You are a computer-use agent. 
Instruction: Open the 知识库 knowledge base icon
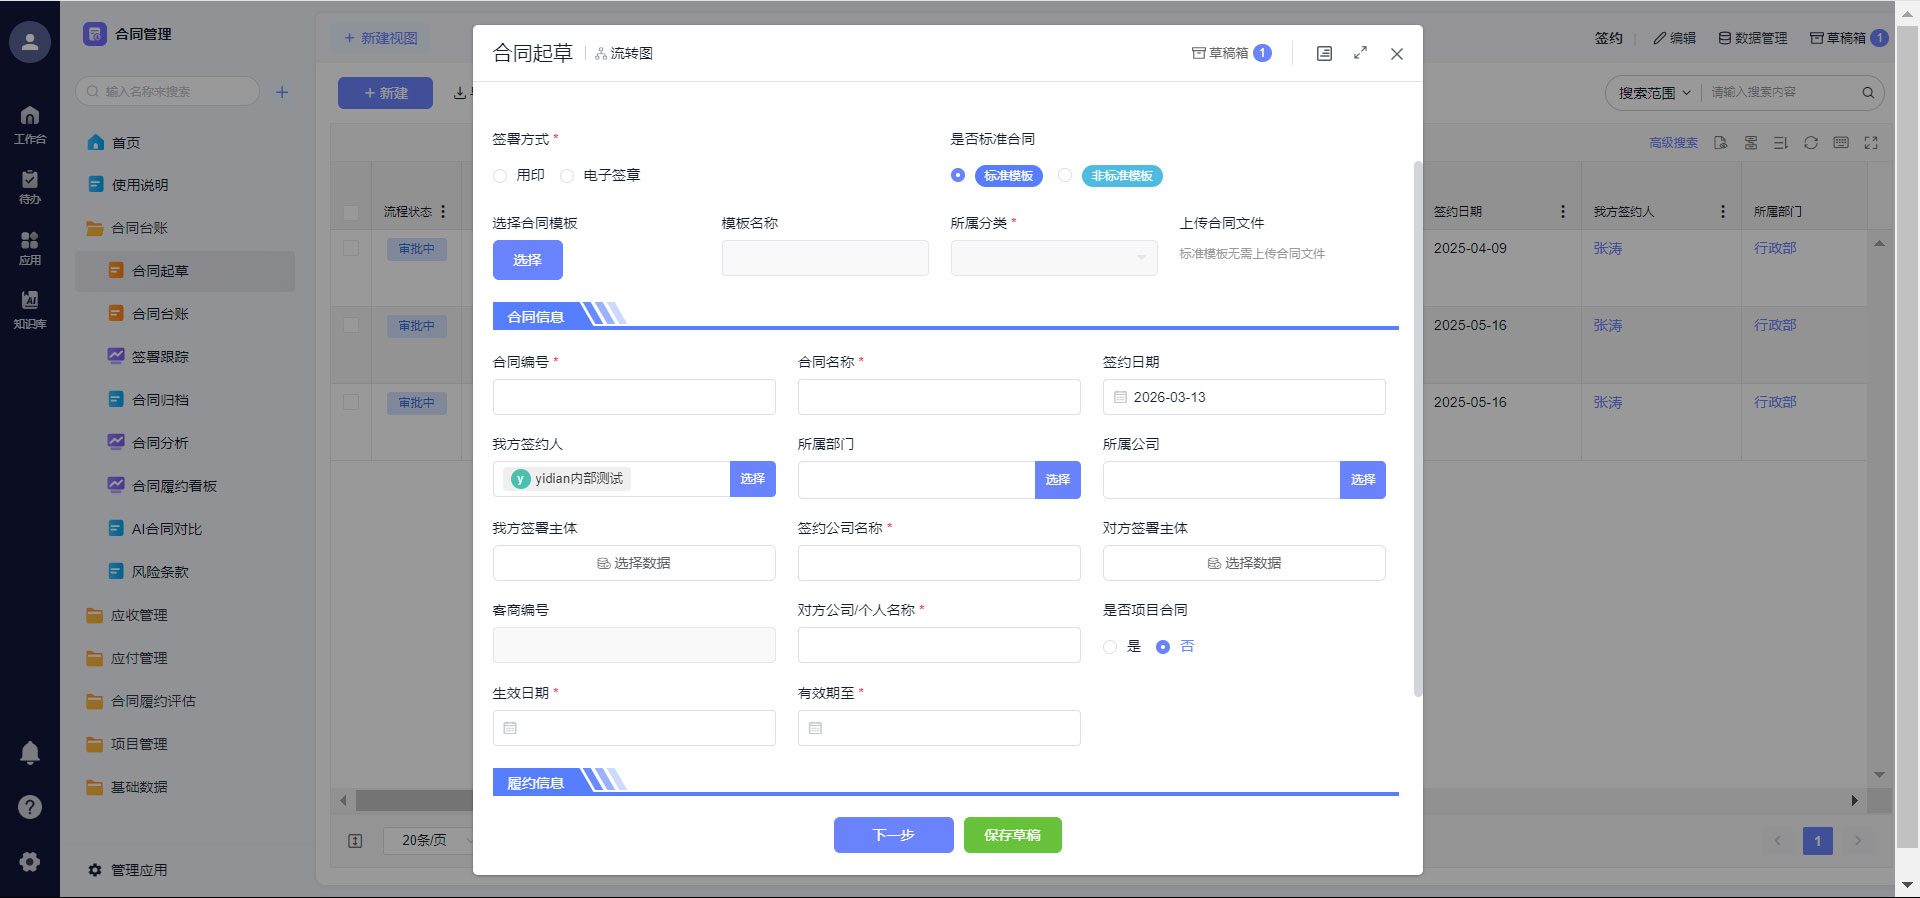30,309
